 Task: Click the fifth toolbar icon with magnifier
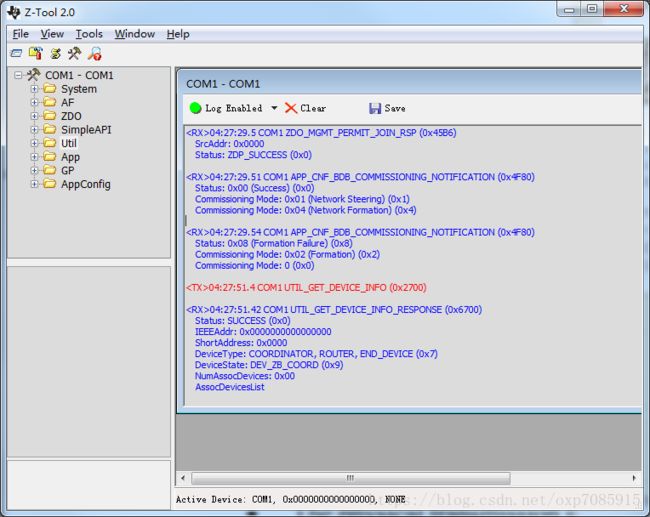tap(94, 53)
